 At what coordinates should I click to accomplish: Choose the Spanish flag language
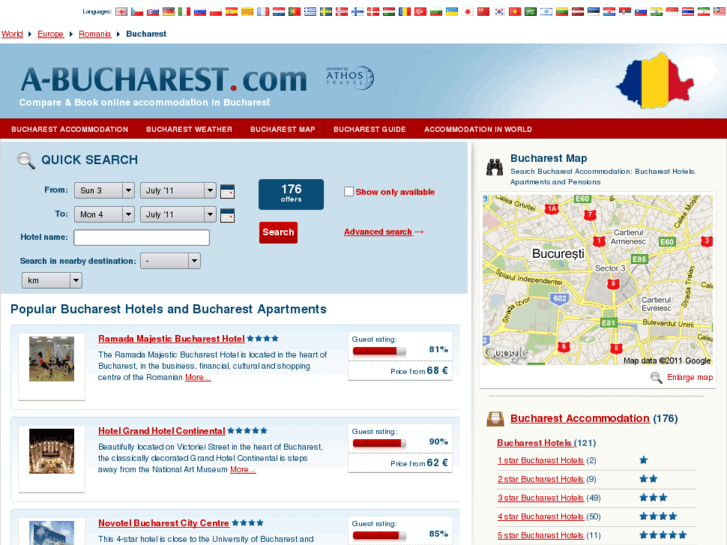232,12
